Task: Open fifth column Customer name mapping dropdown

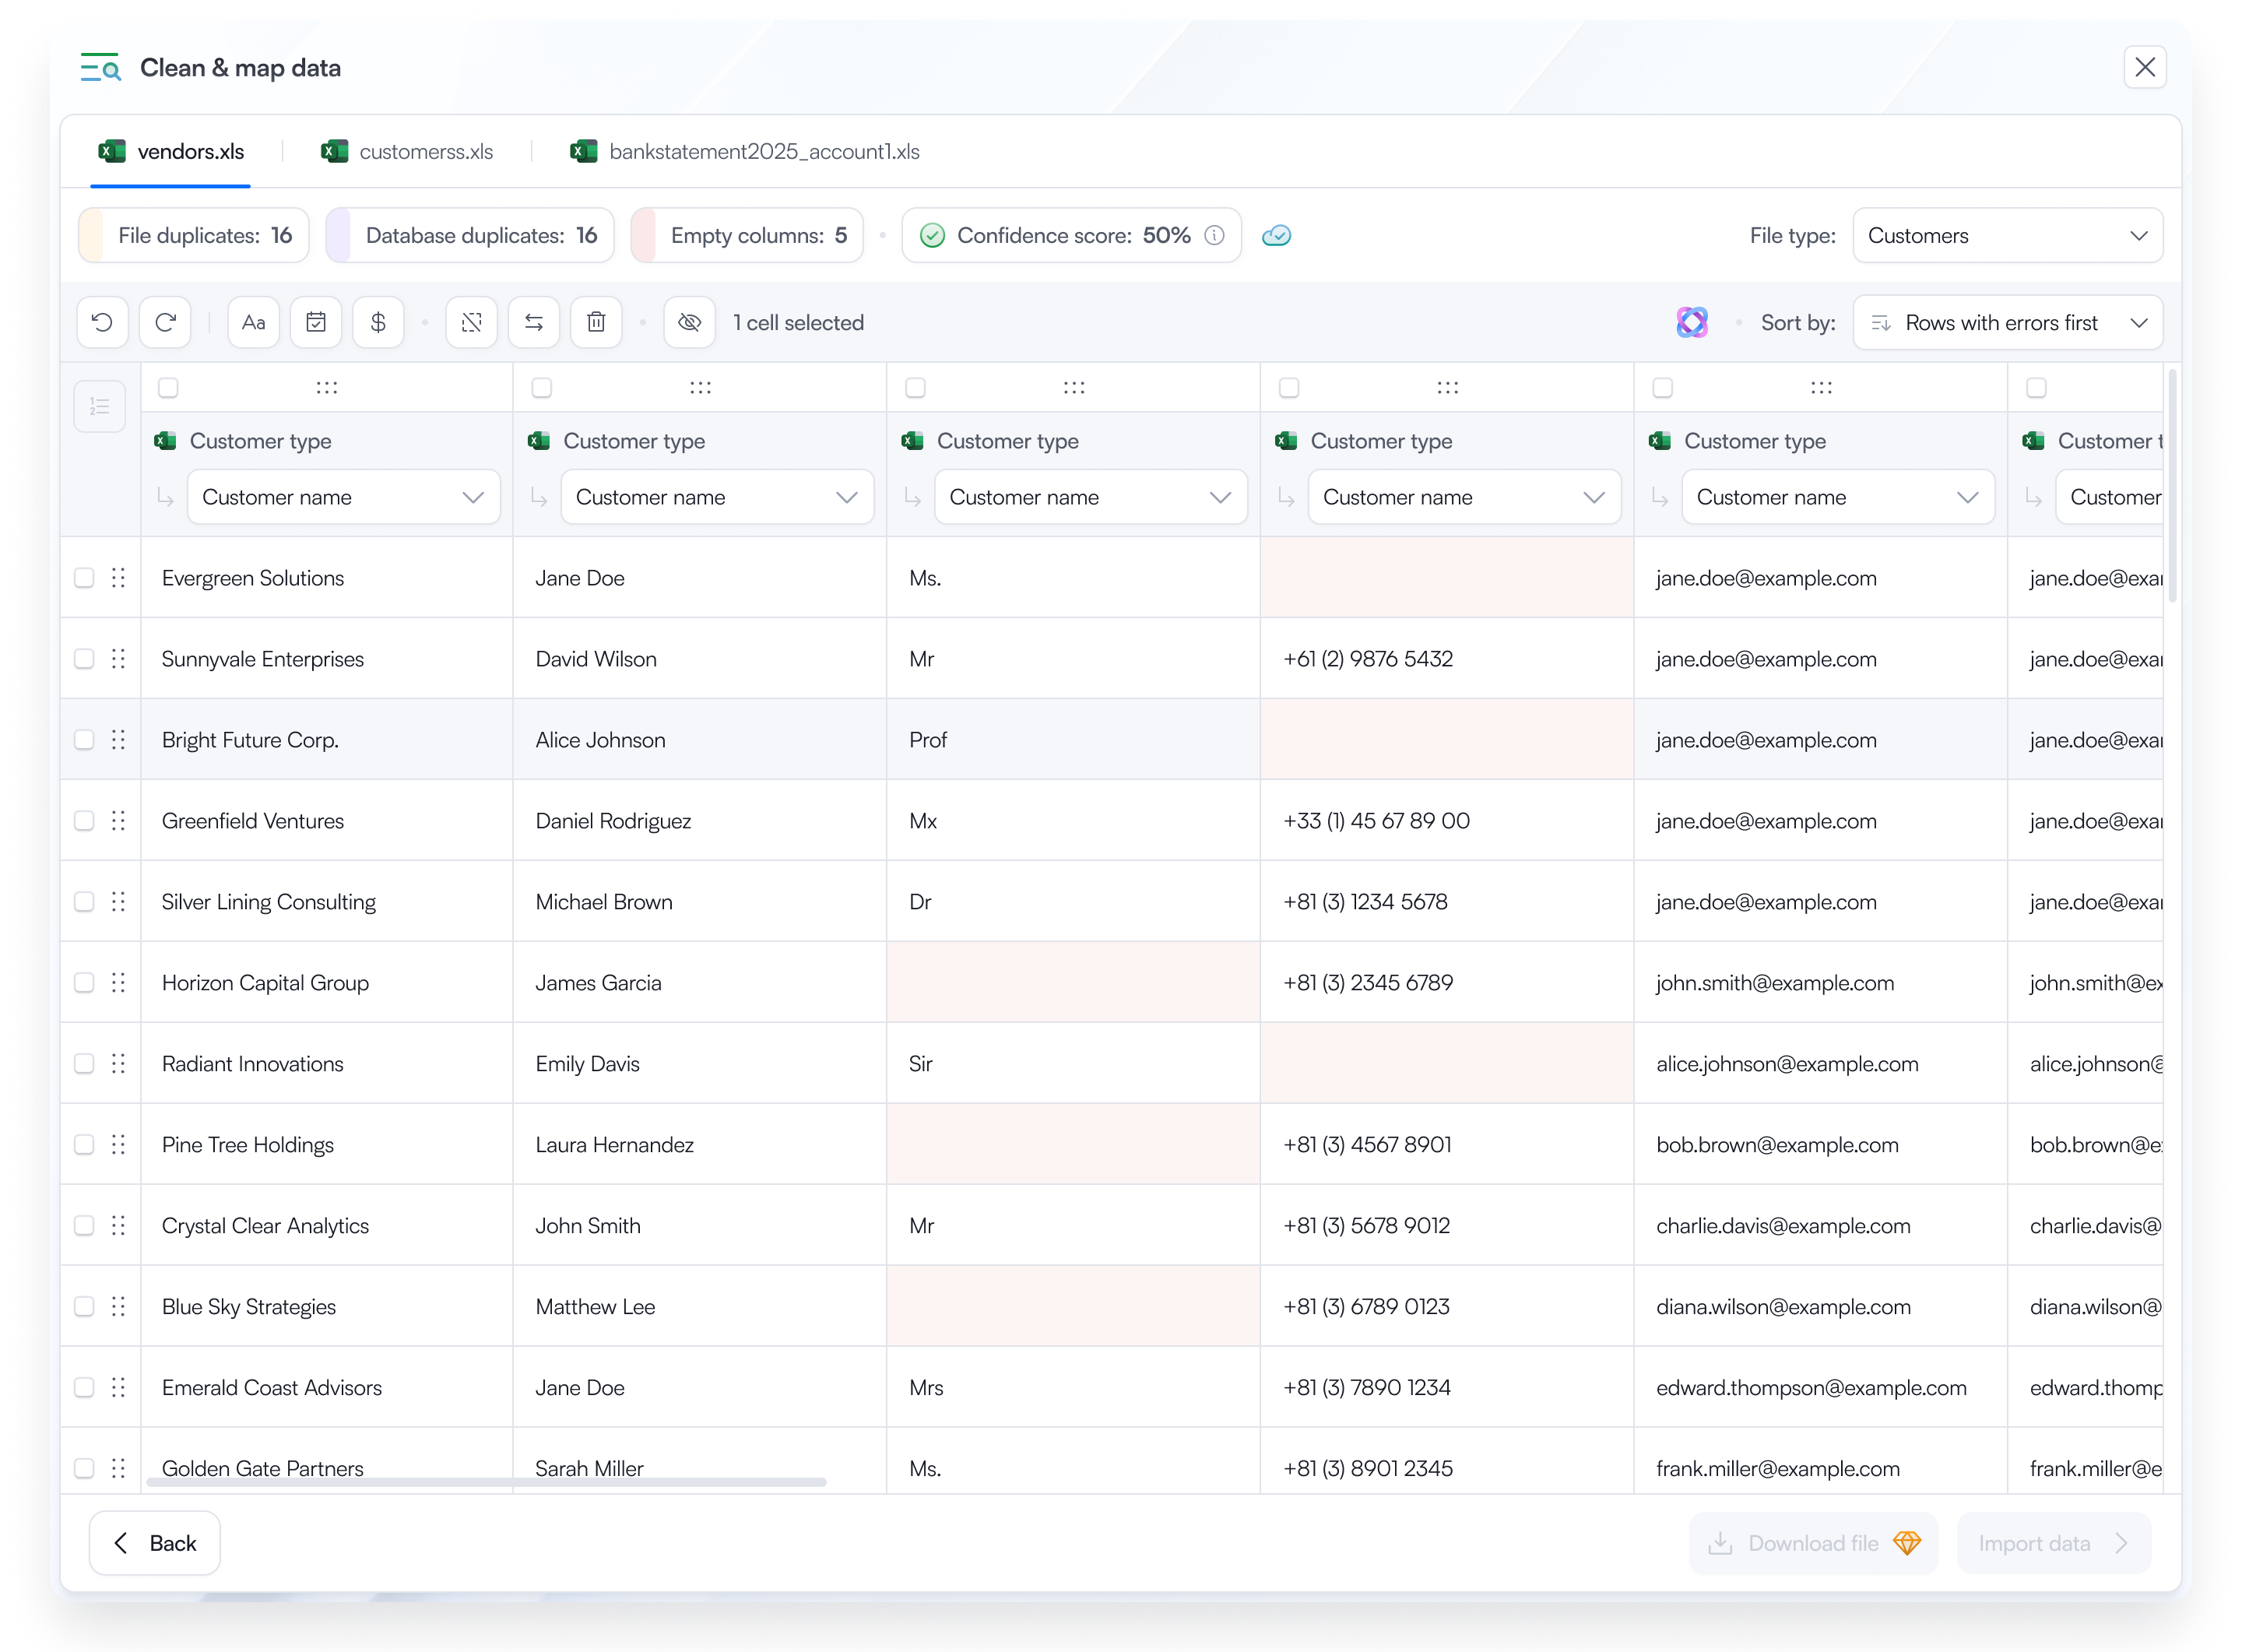Action: pyautogui.click(x=1838, y=497)
